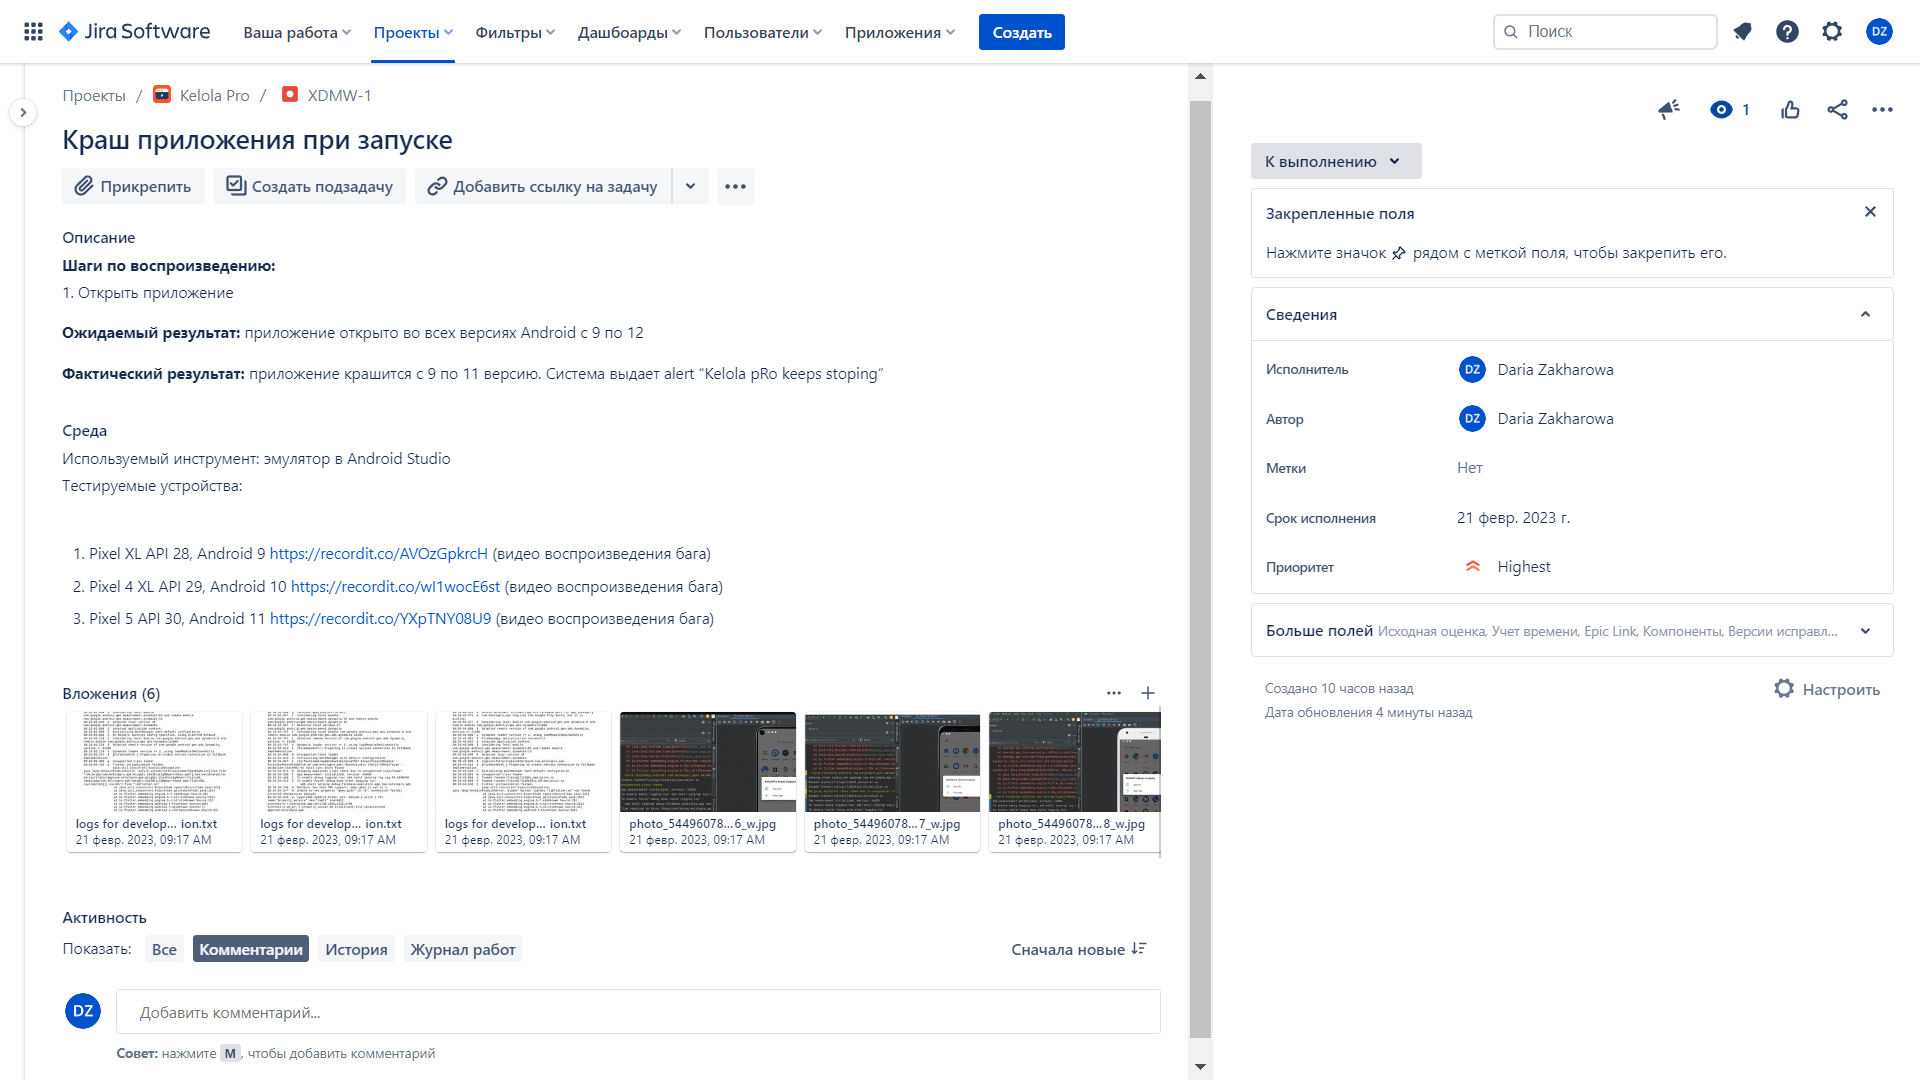Open the settings gear icon
The width and height of the screenshot is (1920, 1080).
click(1832, 32)
